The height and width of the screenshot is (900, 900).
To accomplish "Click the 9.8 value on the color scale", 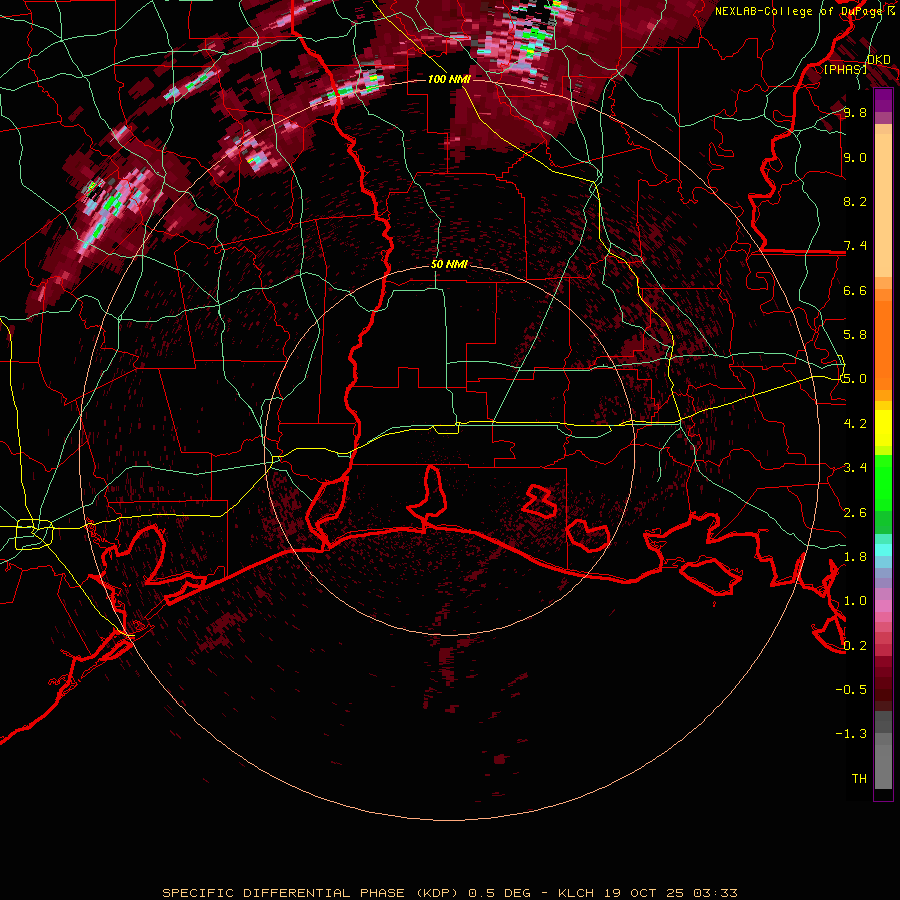I will click(x=855, y=113).
